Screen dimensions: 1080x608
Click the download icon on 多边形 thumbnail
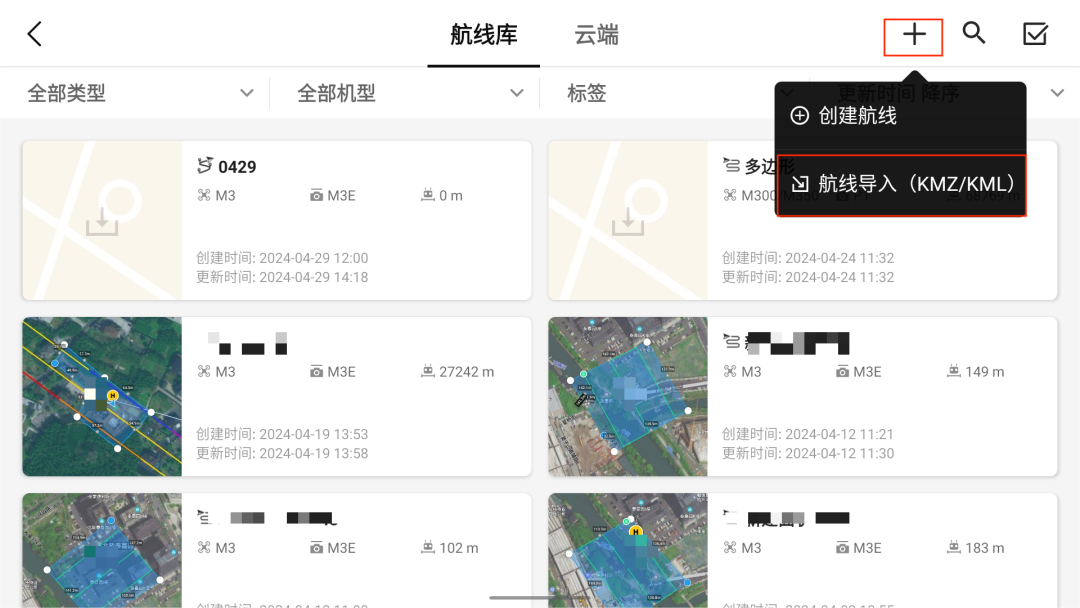[x=627, y=222]
